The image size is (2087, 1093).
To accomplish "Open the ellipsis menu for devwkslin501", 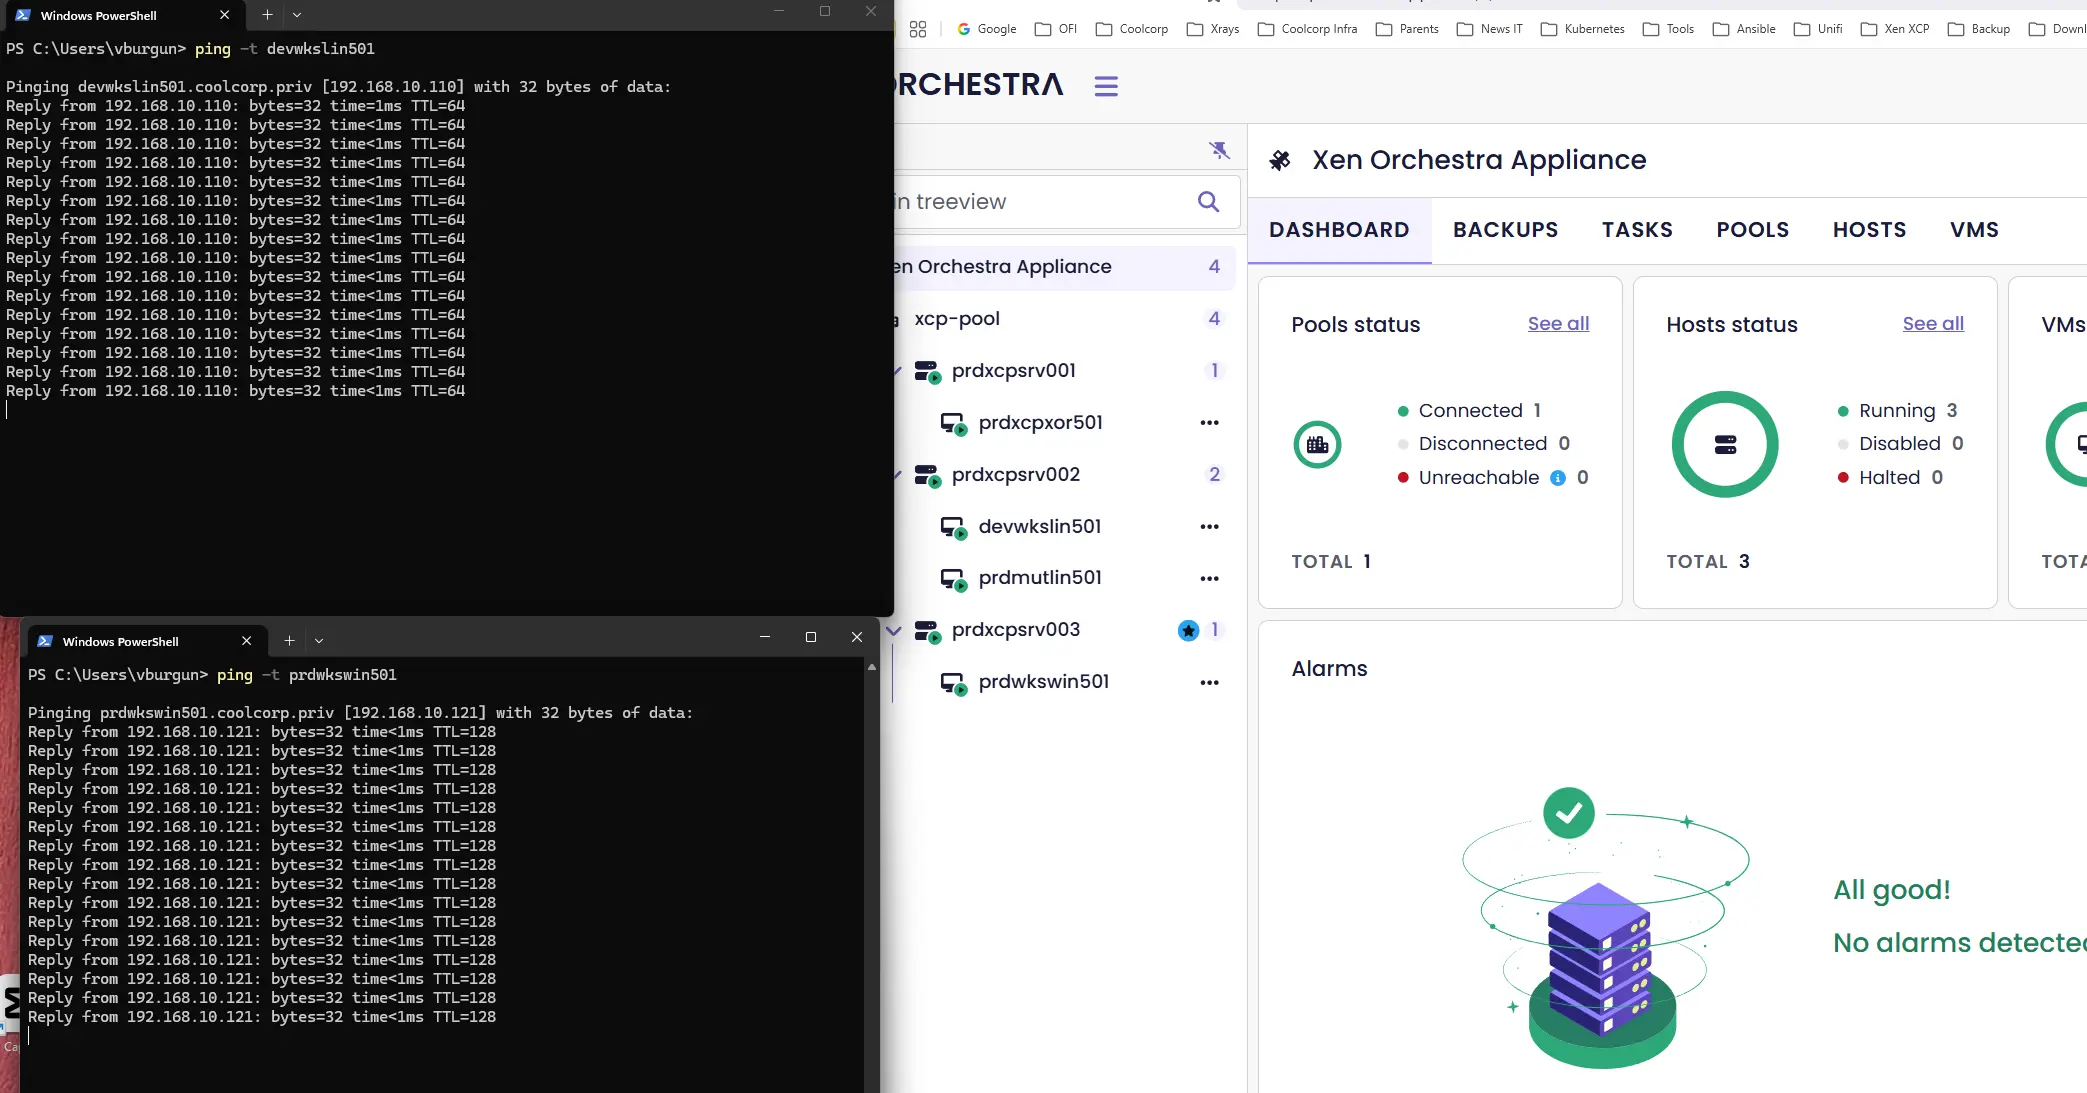I will click(1210, 527).
